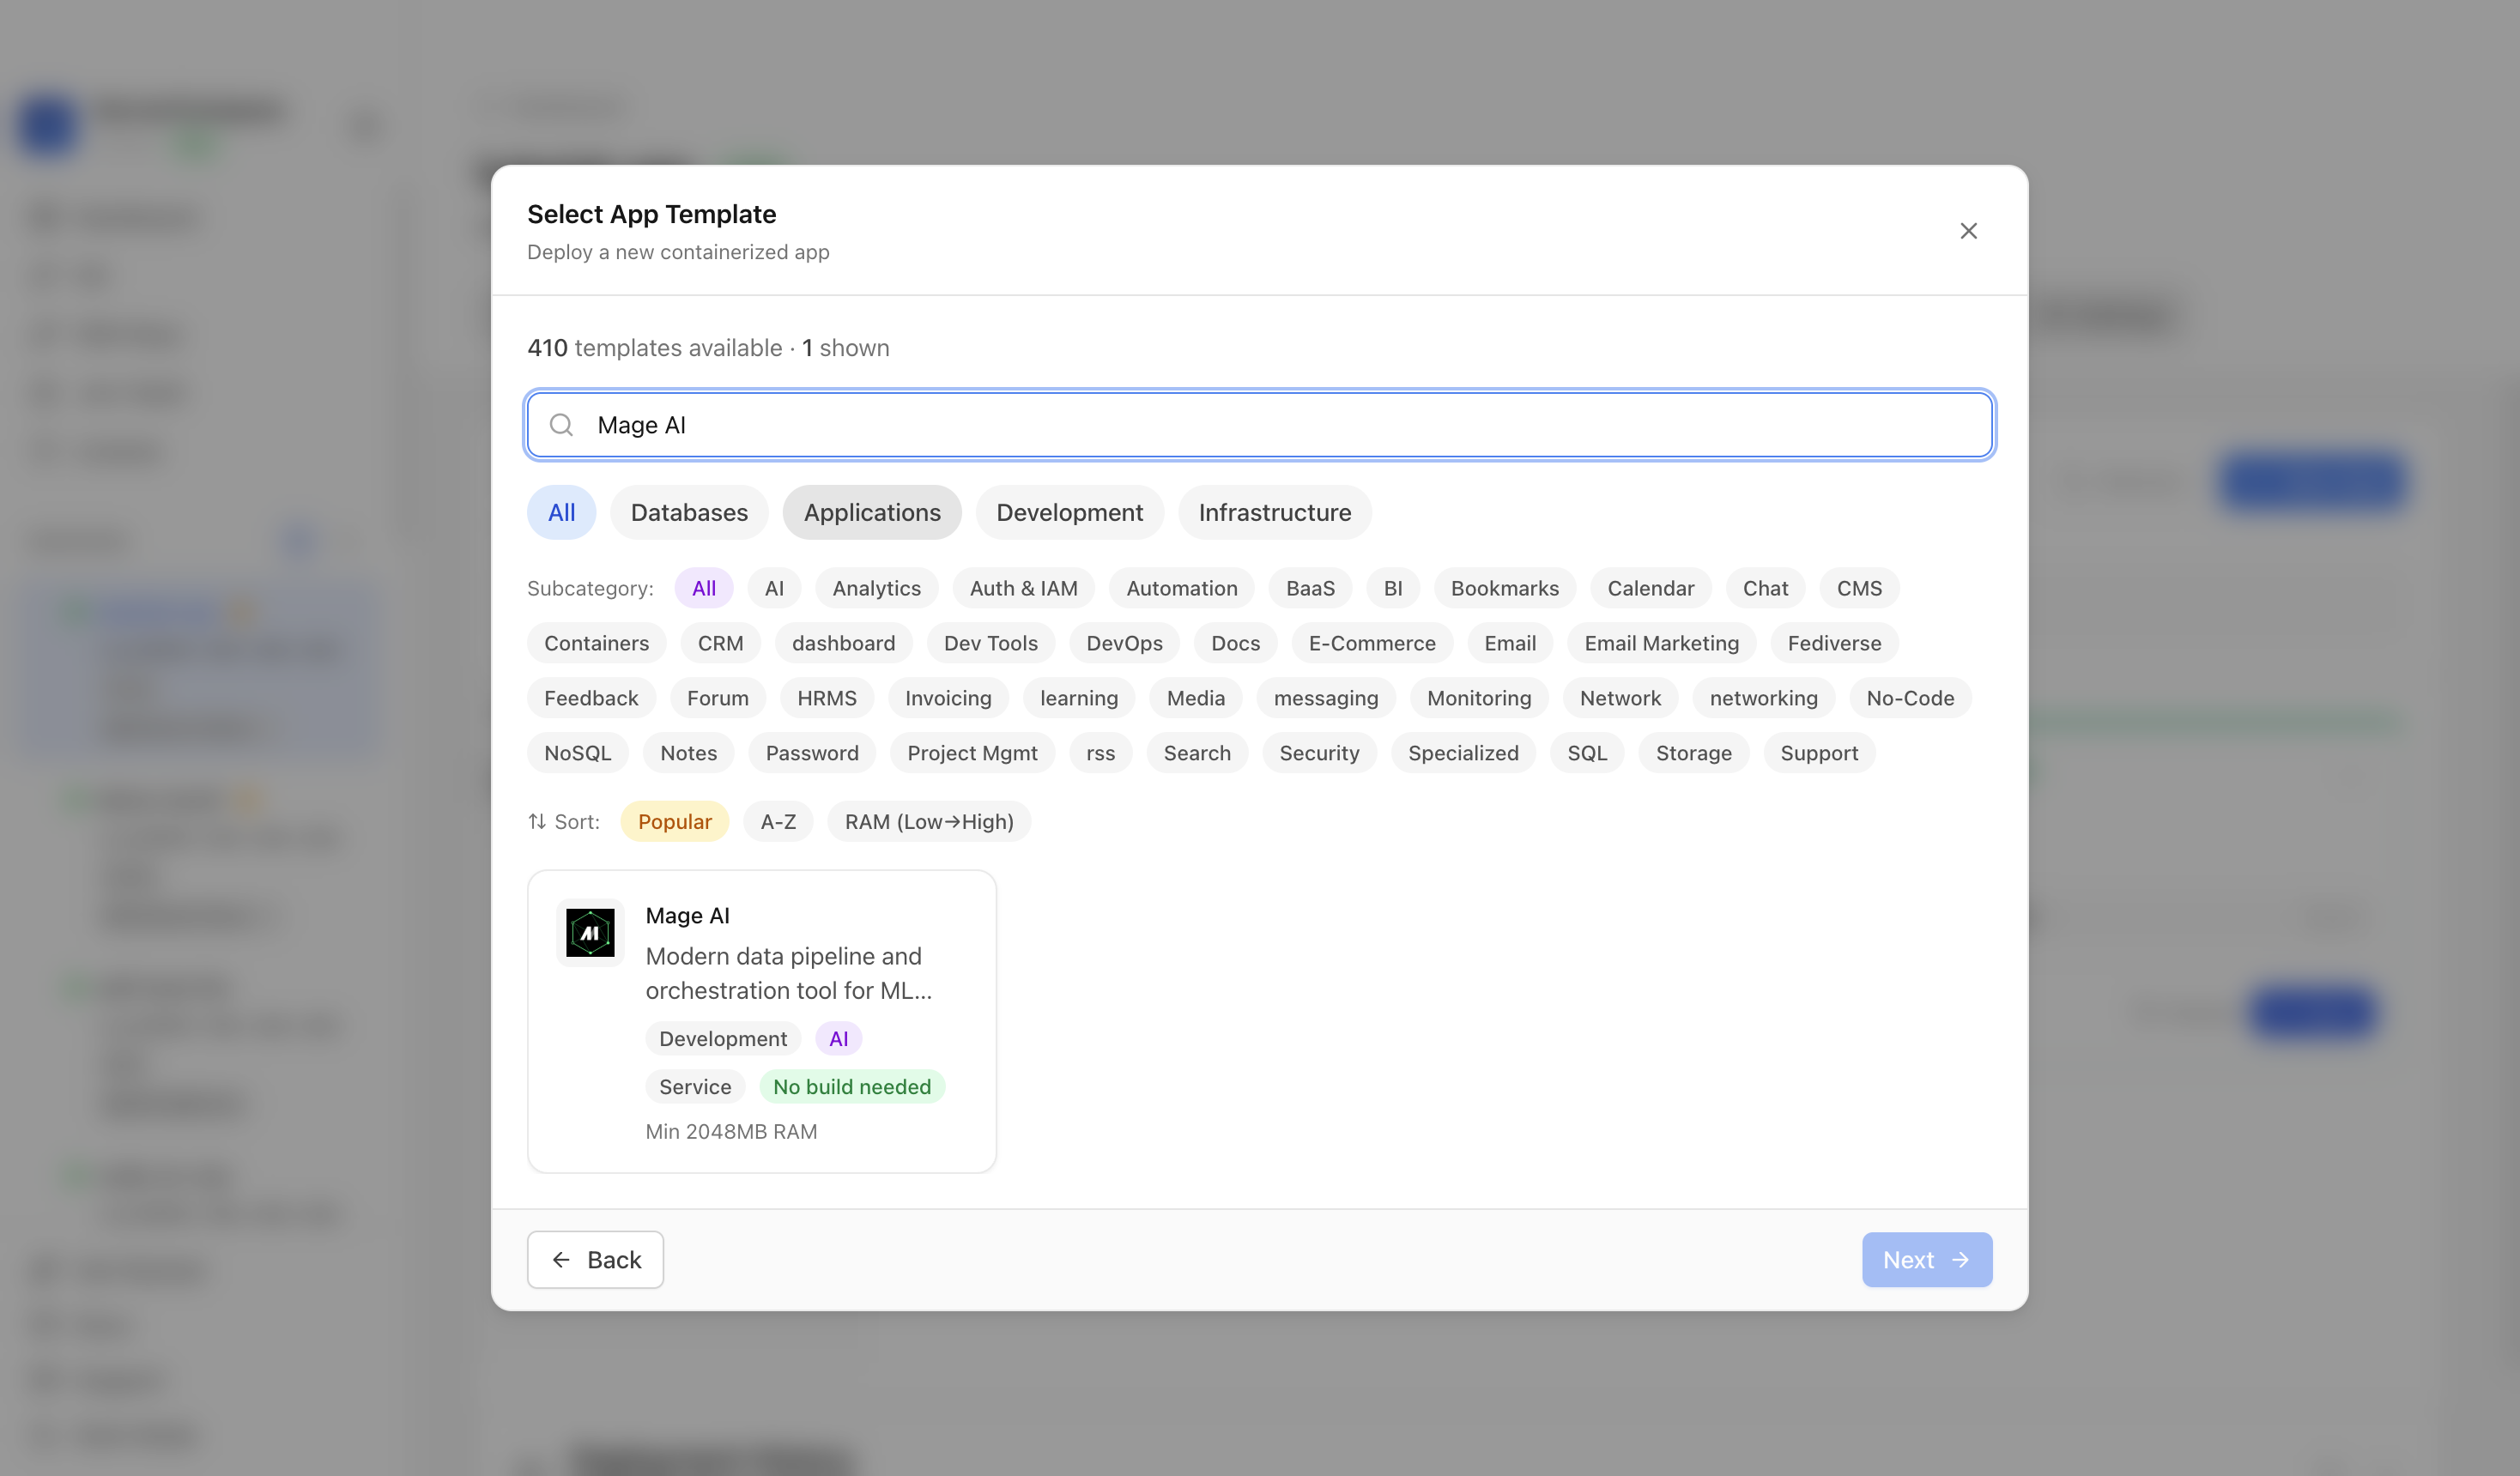
Task: Filter by Support subcategory
Action: point(1819,753)
